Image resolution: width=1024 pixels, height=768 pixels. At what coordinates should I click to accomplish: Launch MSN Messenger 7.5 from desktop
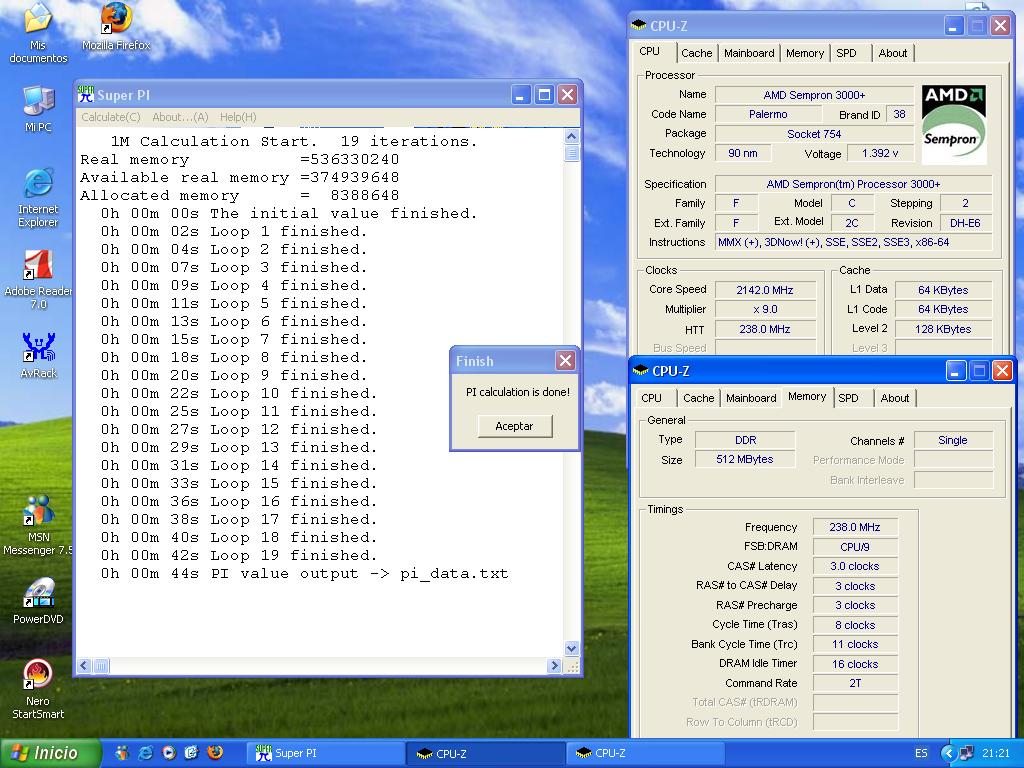click(38, 512)
